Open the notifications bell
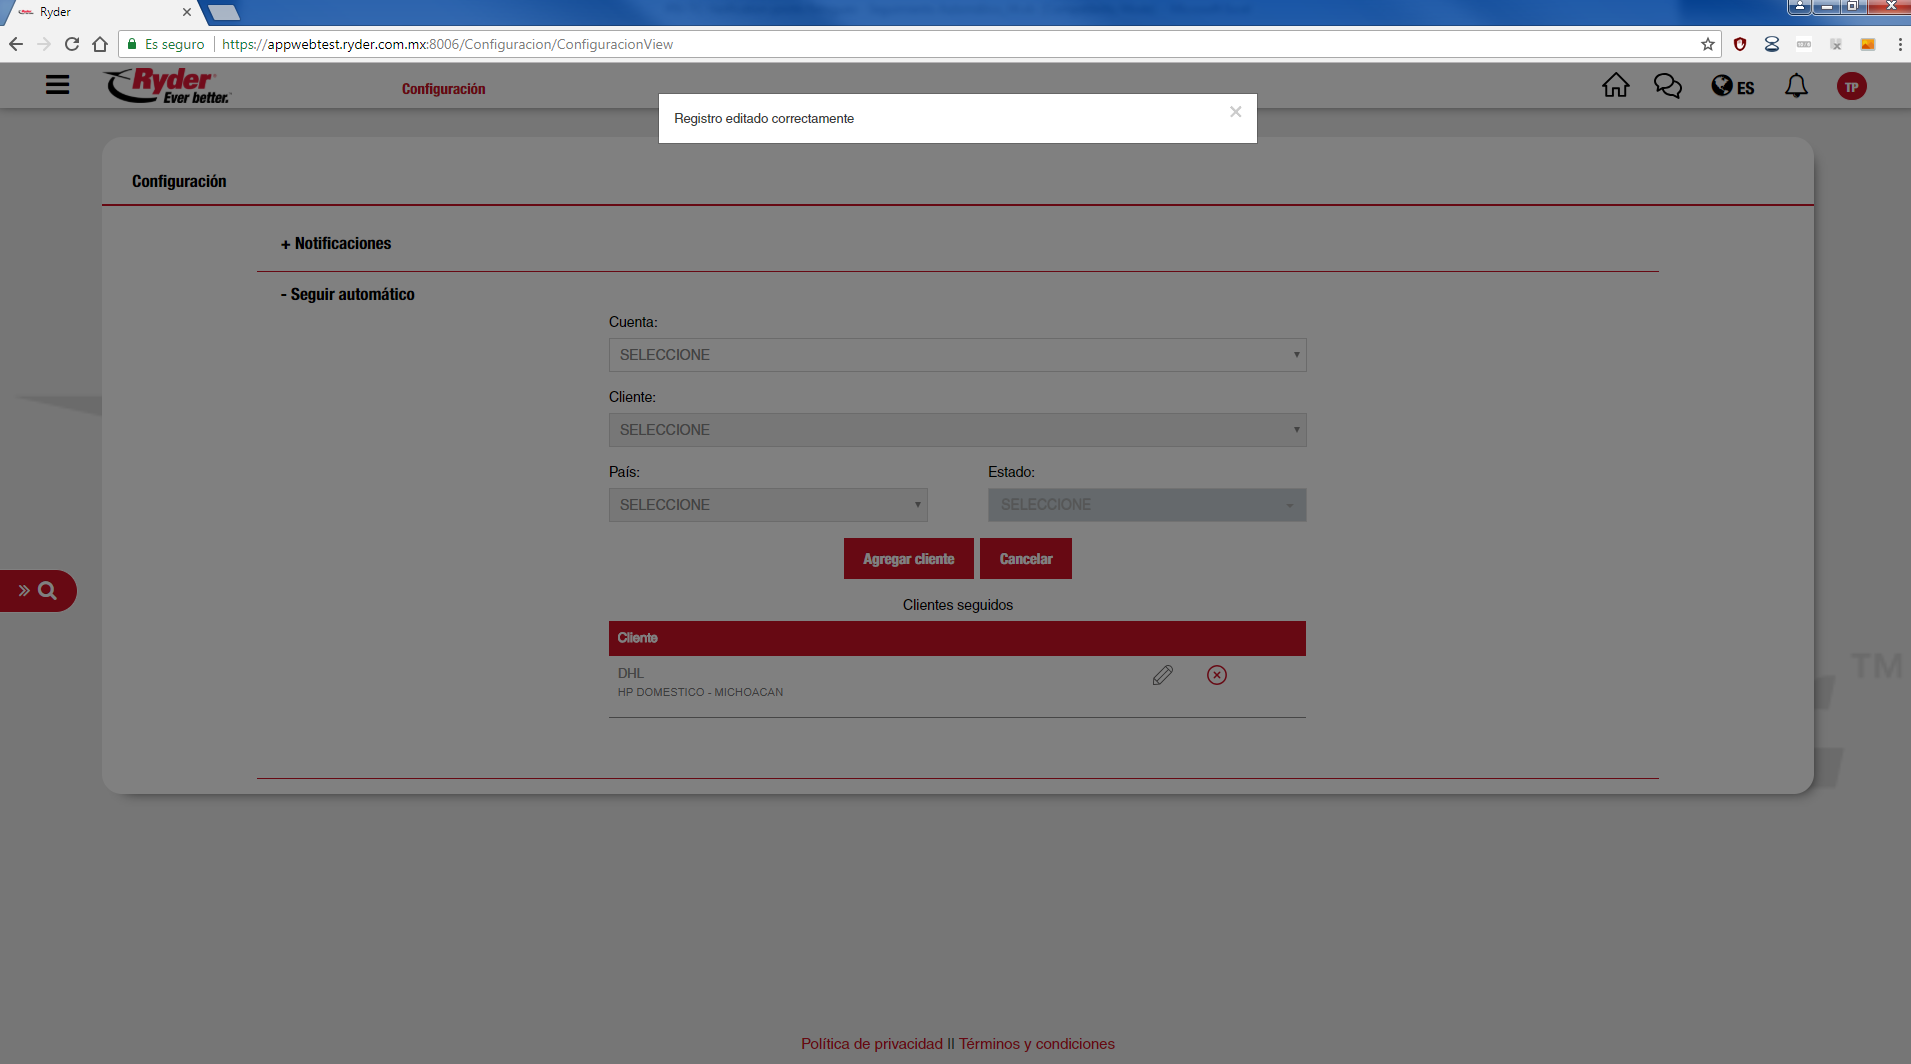1911x1064 pixels. (1796, 86)
